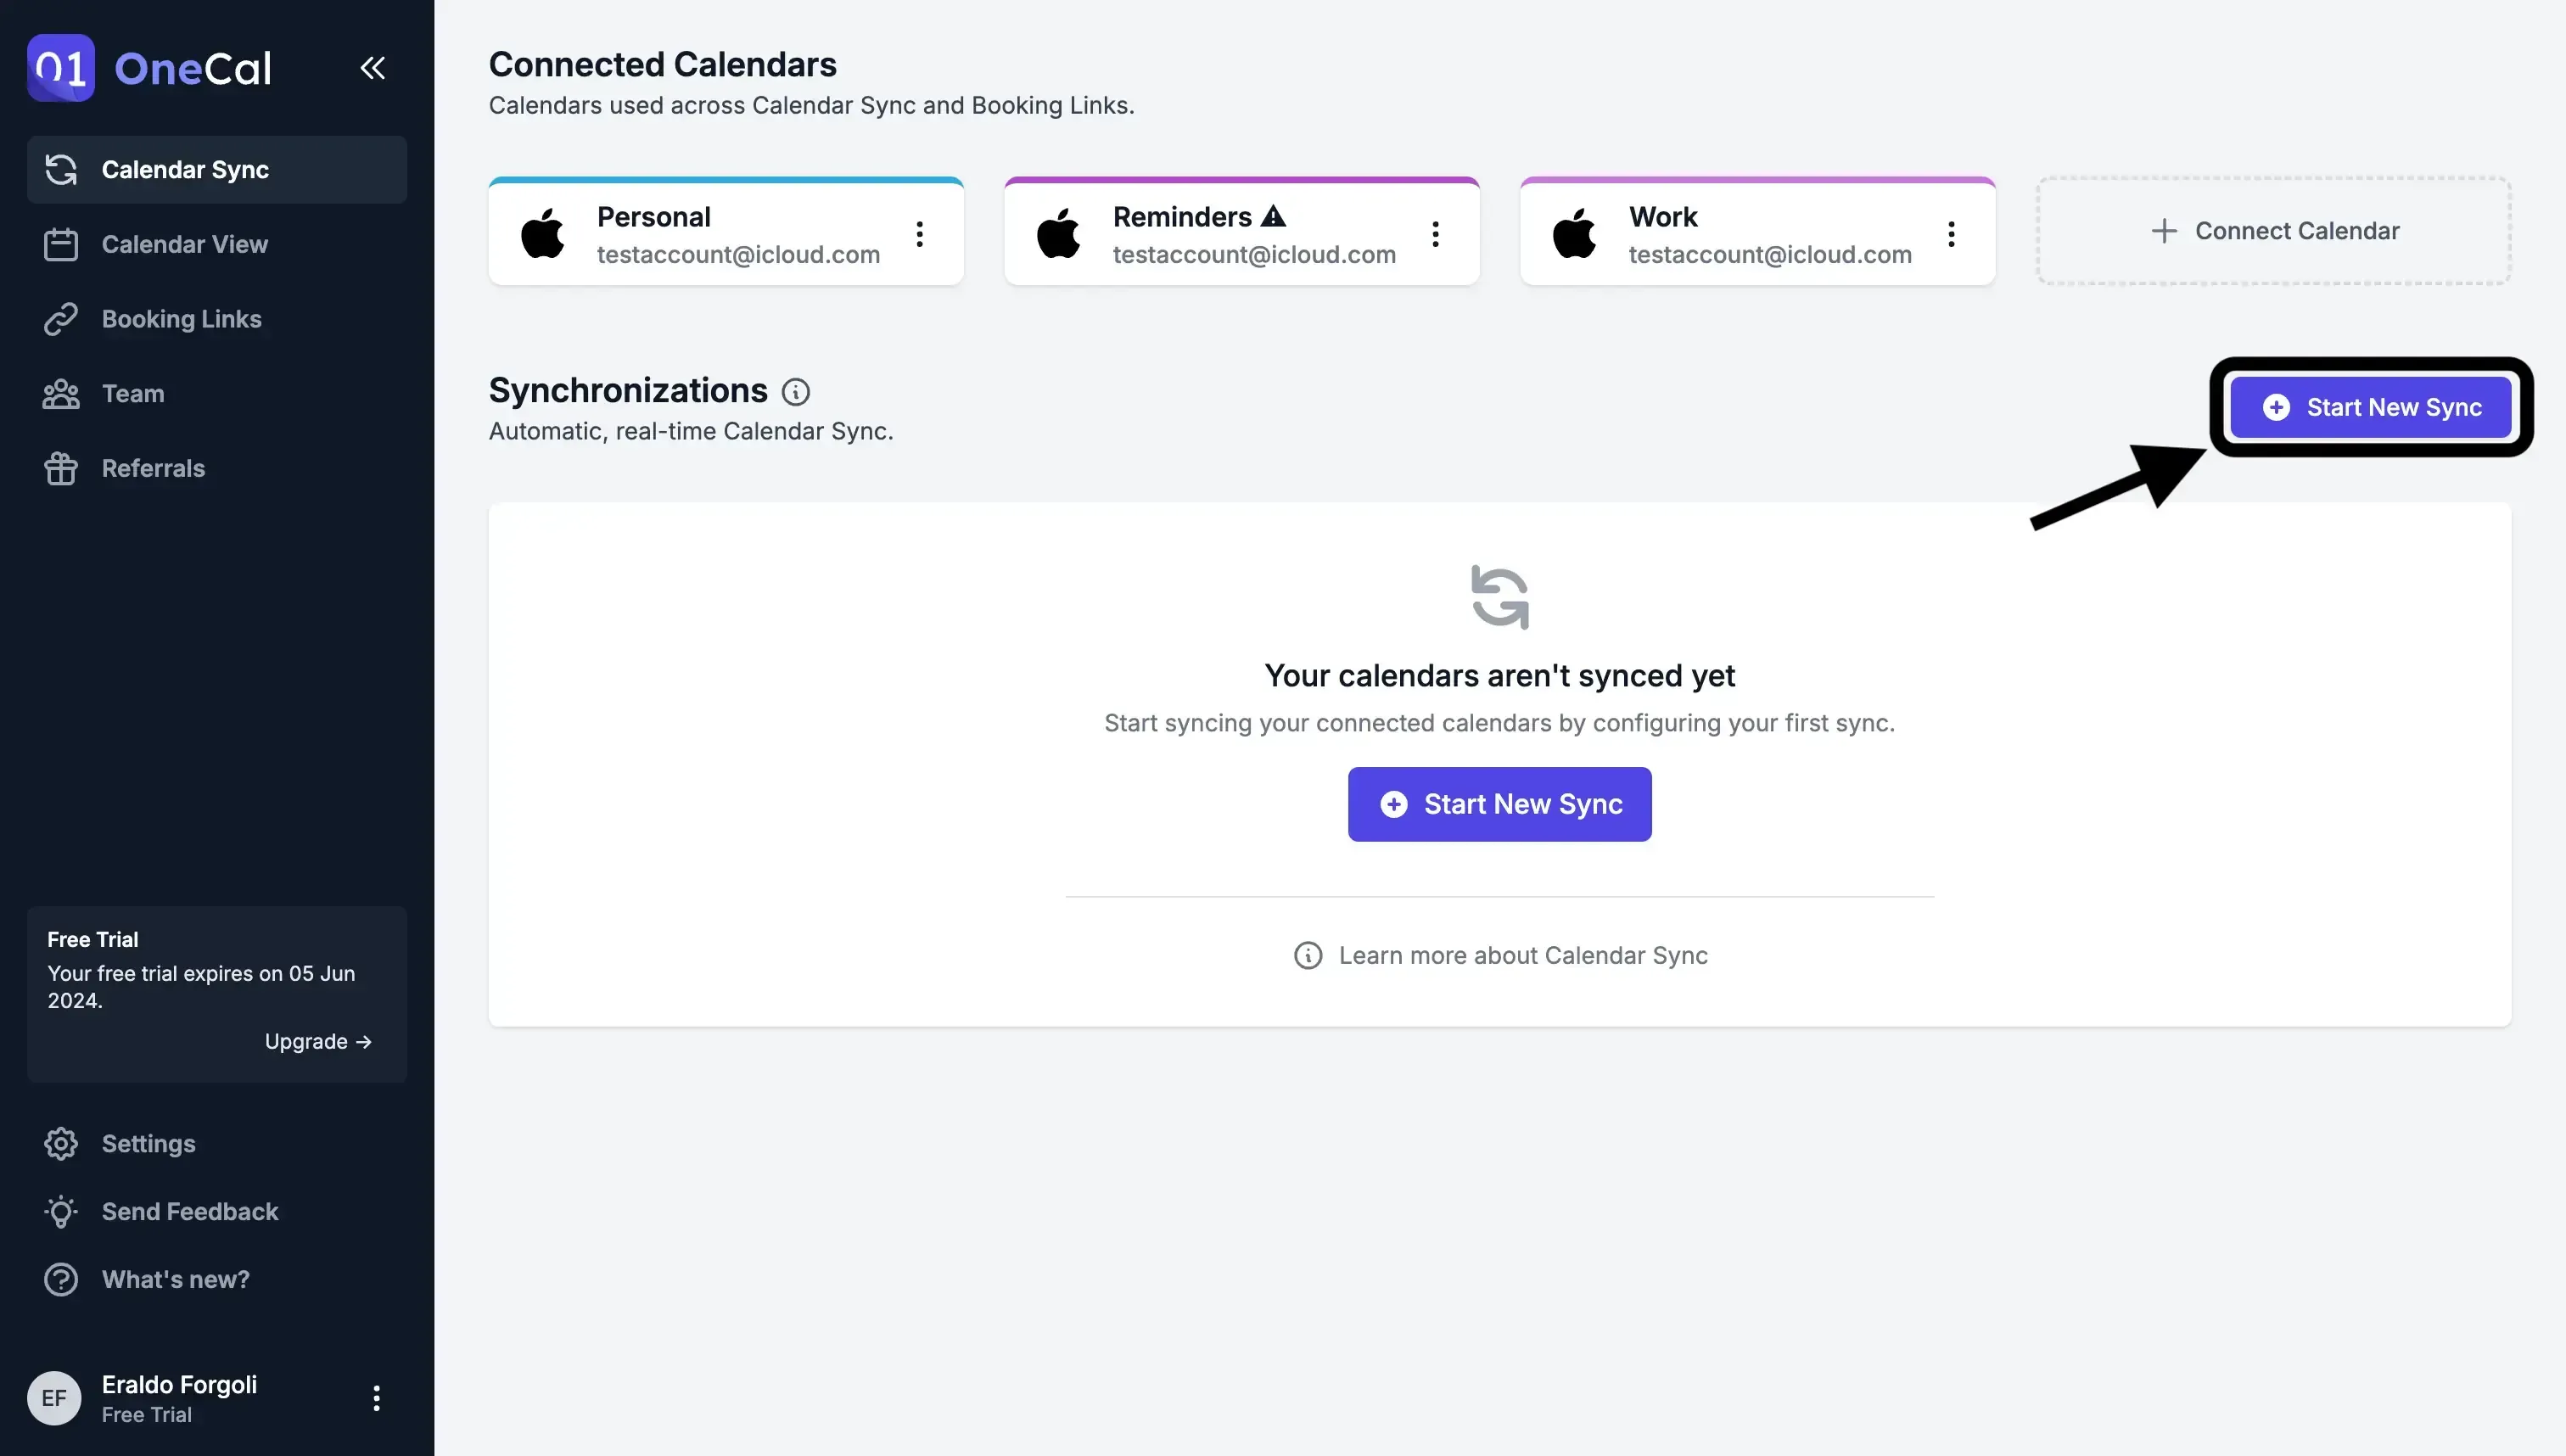Open the account menu next to Eraldo Forgoli
The image size is (2566, 1456).
click(x=376, y=1397)
